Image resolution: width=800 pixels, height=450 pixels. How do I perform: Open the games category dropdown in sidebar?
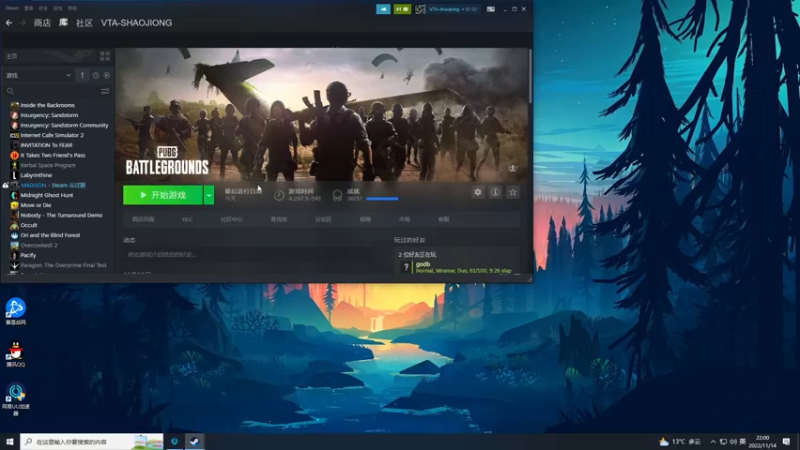pos(38,76)
